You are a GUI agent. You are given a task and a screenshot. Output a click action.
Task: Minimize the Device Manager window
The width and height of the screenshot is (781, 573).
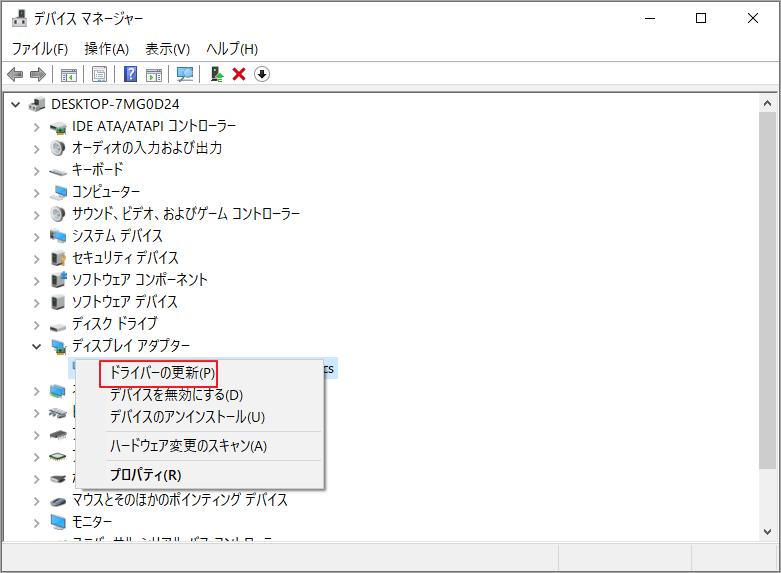650,18
